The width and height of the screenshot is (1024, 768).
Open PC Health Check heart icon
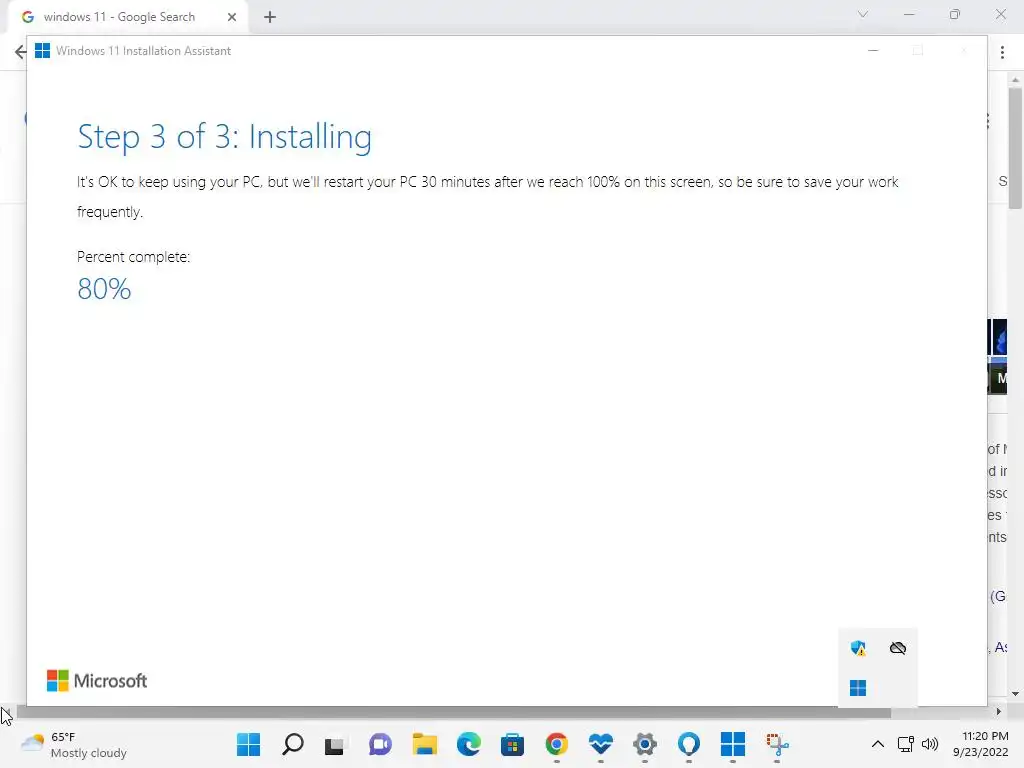point(601,744)
